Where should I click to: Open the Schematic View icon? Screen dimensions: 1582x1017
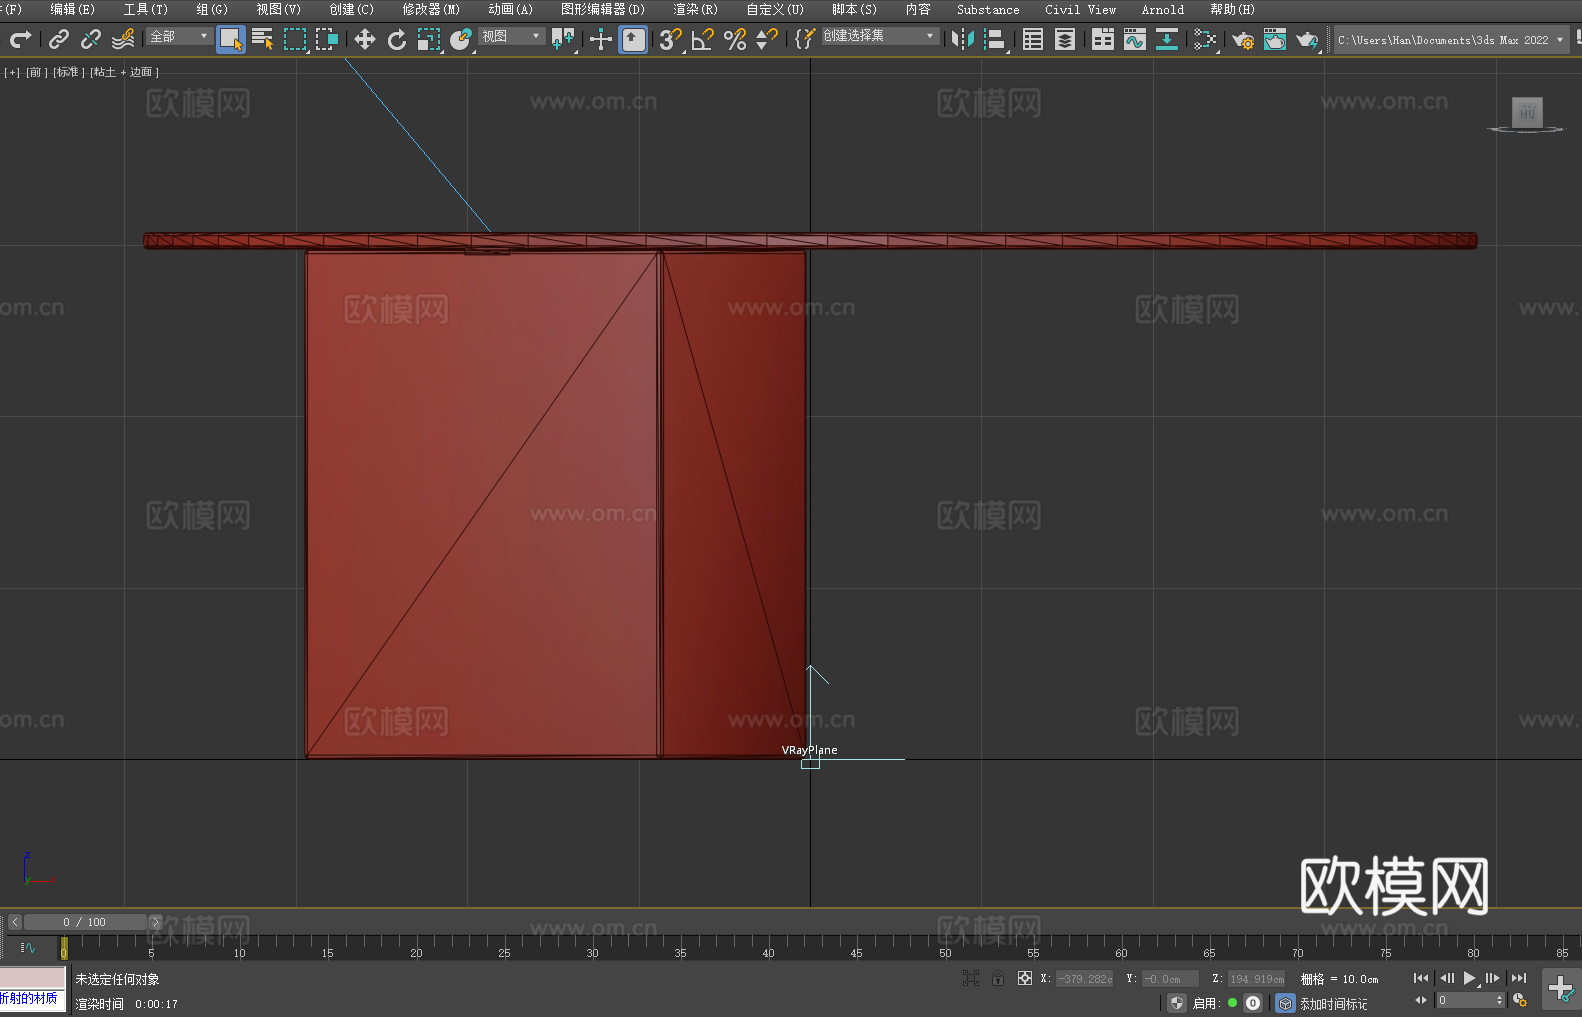1205,39
